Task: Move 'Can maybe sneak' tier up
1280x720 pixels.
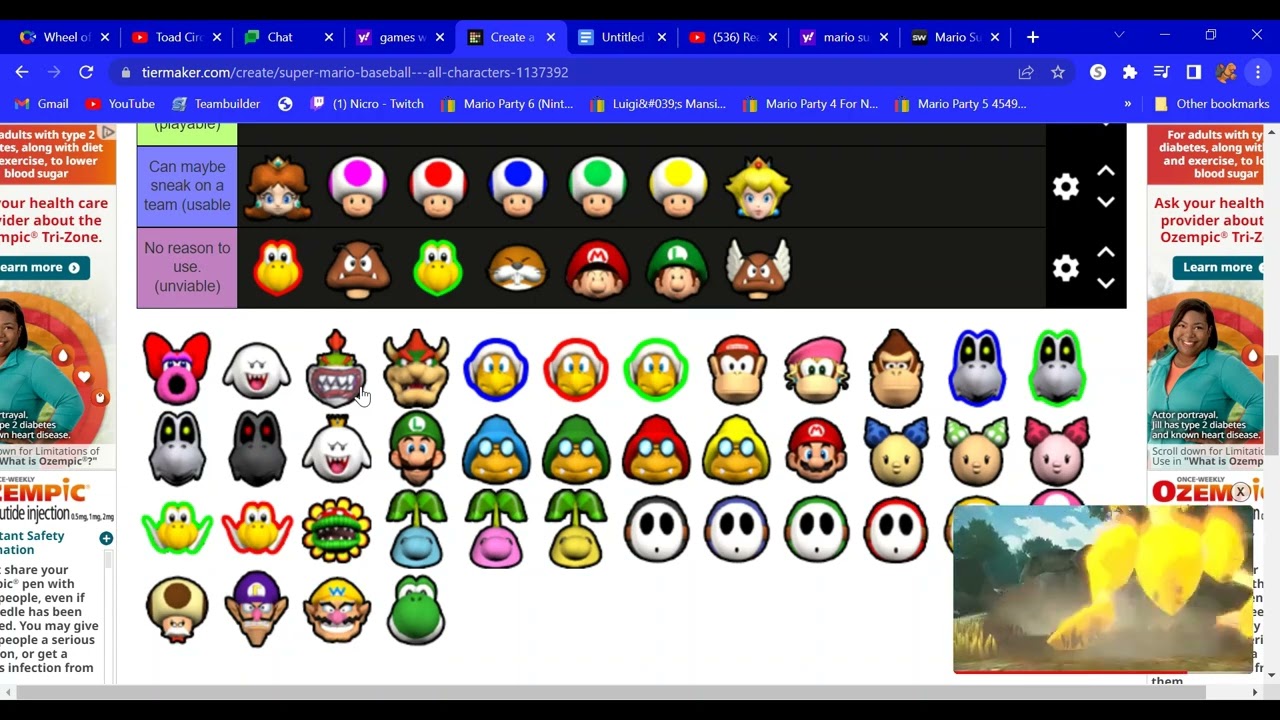Action: click(1106, 171)
